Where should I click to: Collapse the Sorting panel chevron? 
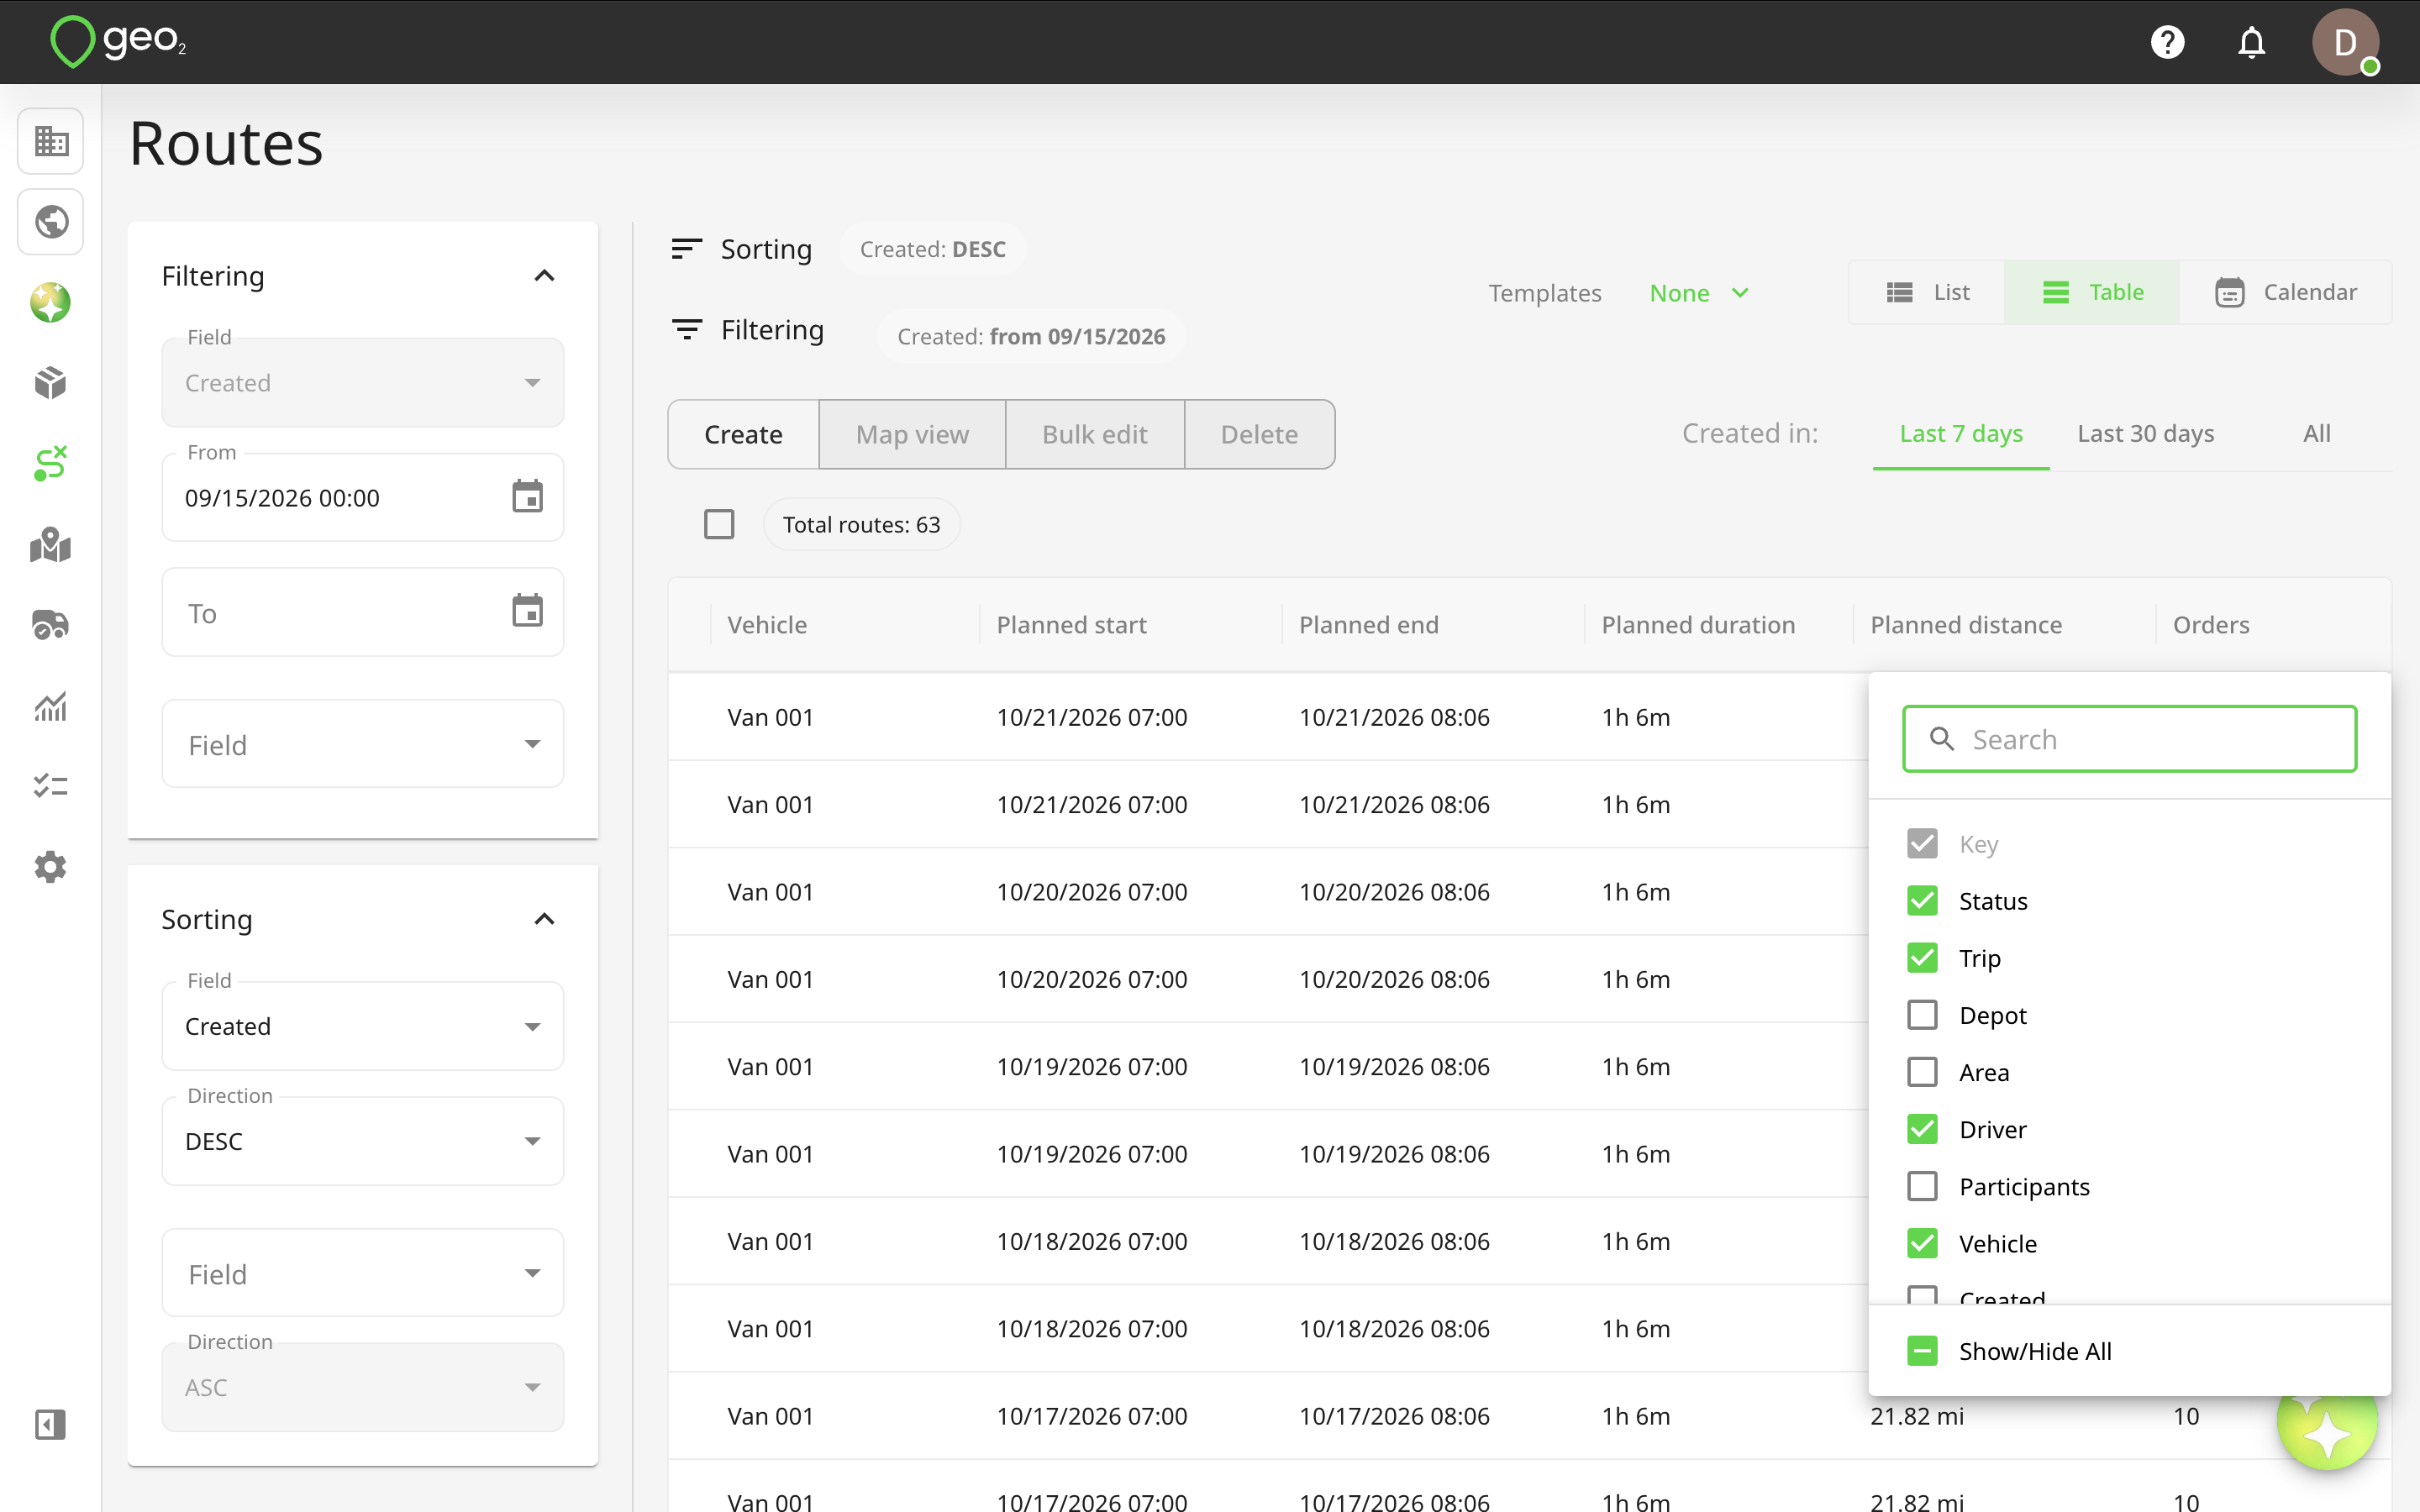click(544, 919)
